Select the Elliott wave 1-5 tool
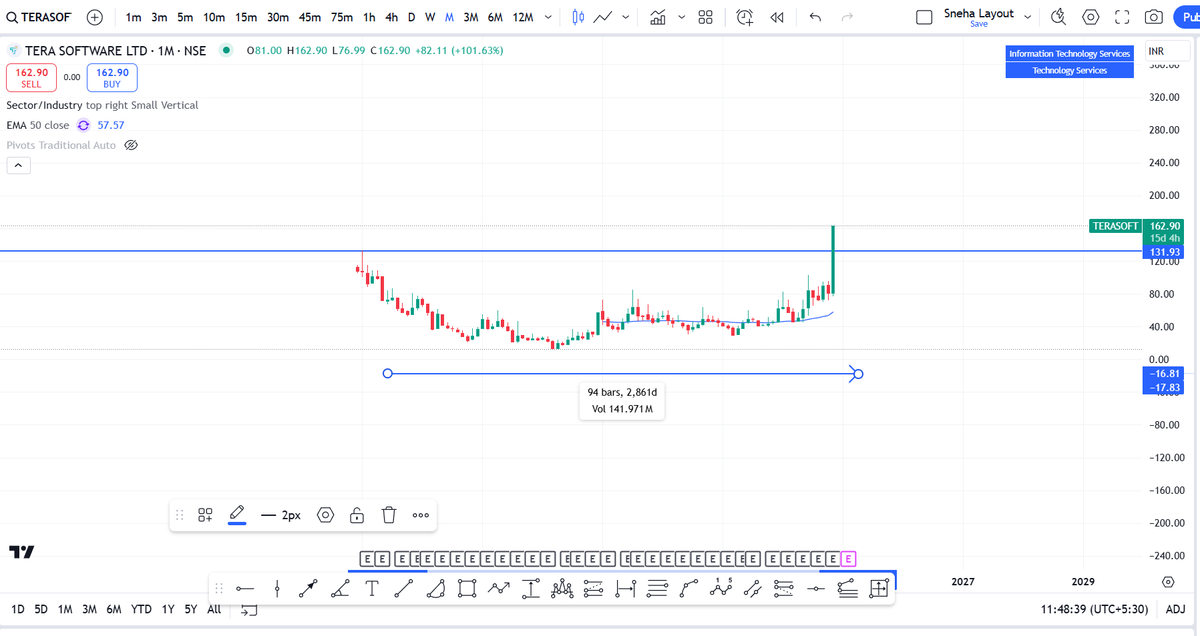Viewport: 1200px width, 636px height. tap(721, 589)
